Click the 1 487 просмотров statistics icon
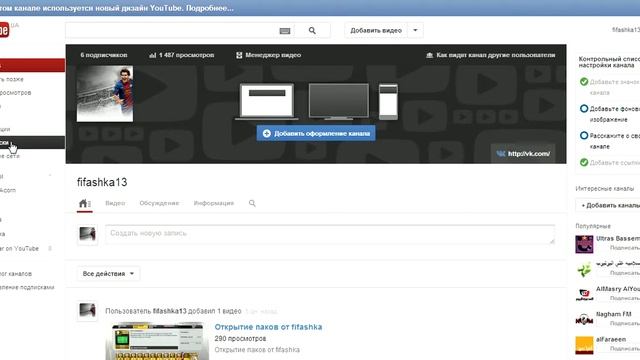The width and height of the screenshot is (640, 360). [153, 55]
